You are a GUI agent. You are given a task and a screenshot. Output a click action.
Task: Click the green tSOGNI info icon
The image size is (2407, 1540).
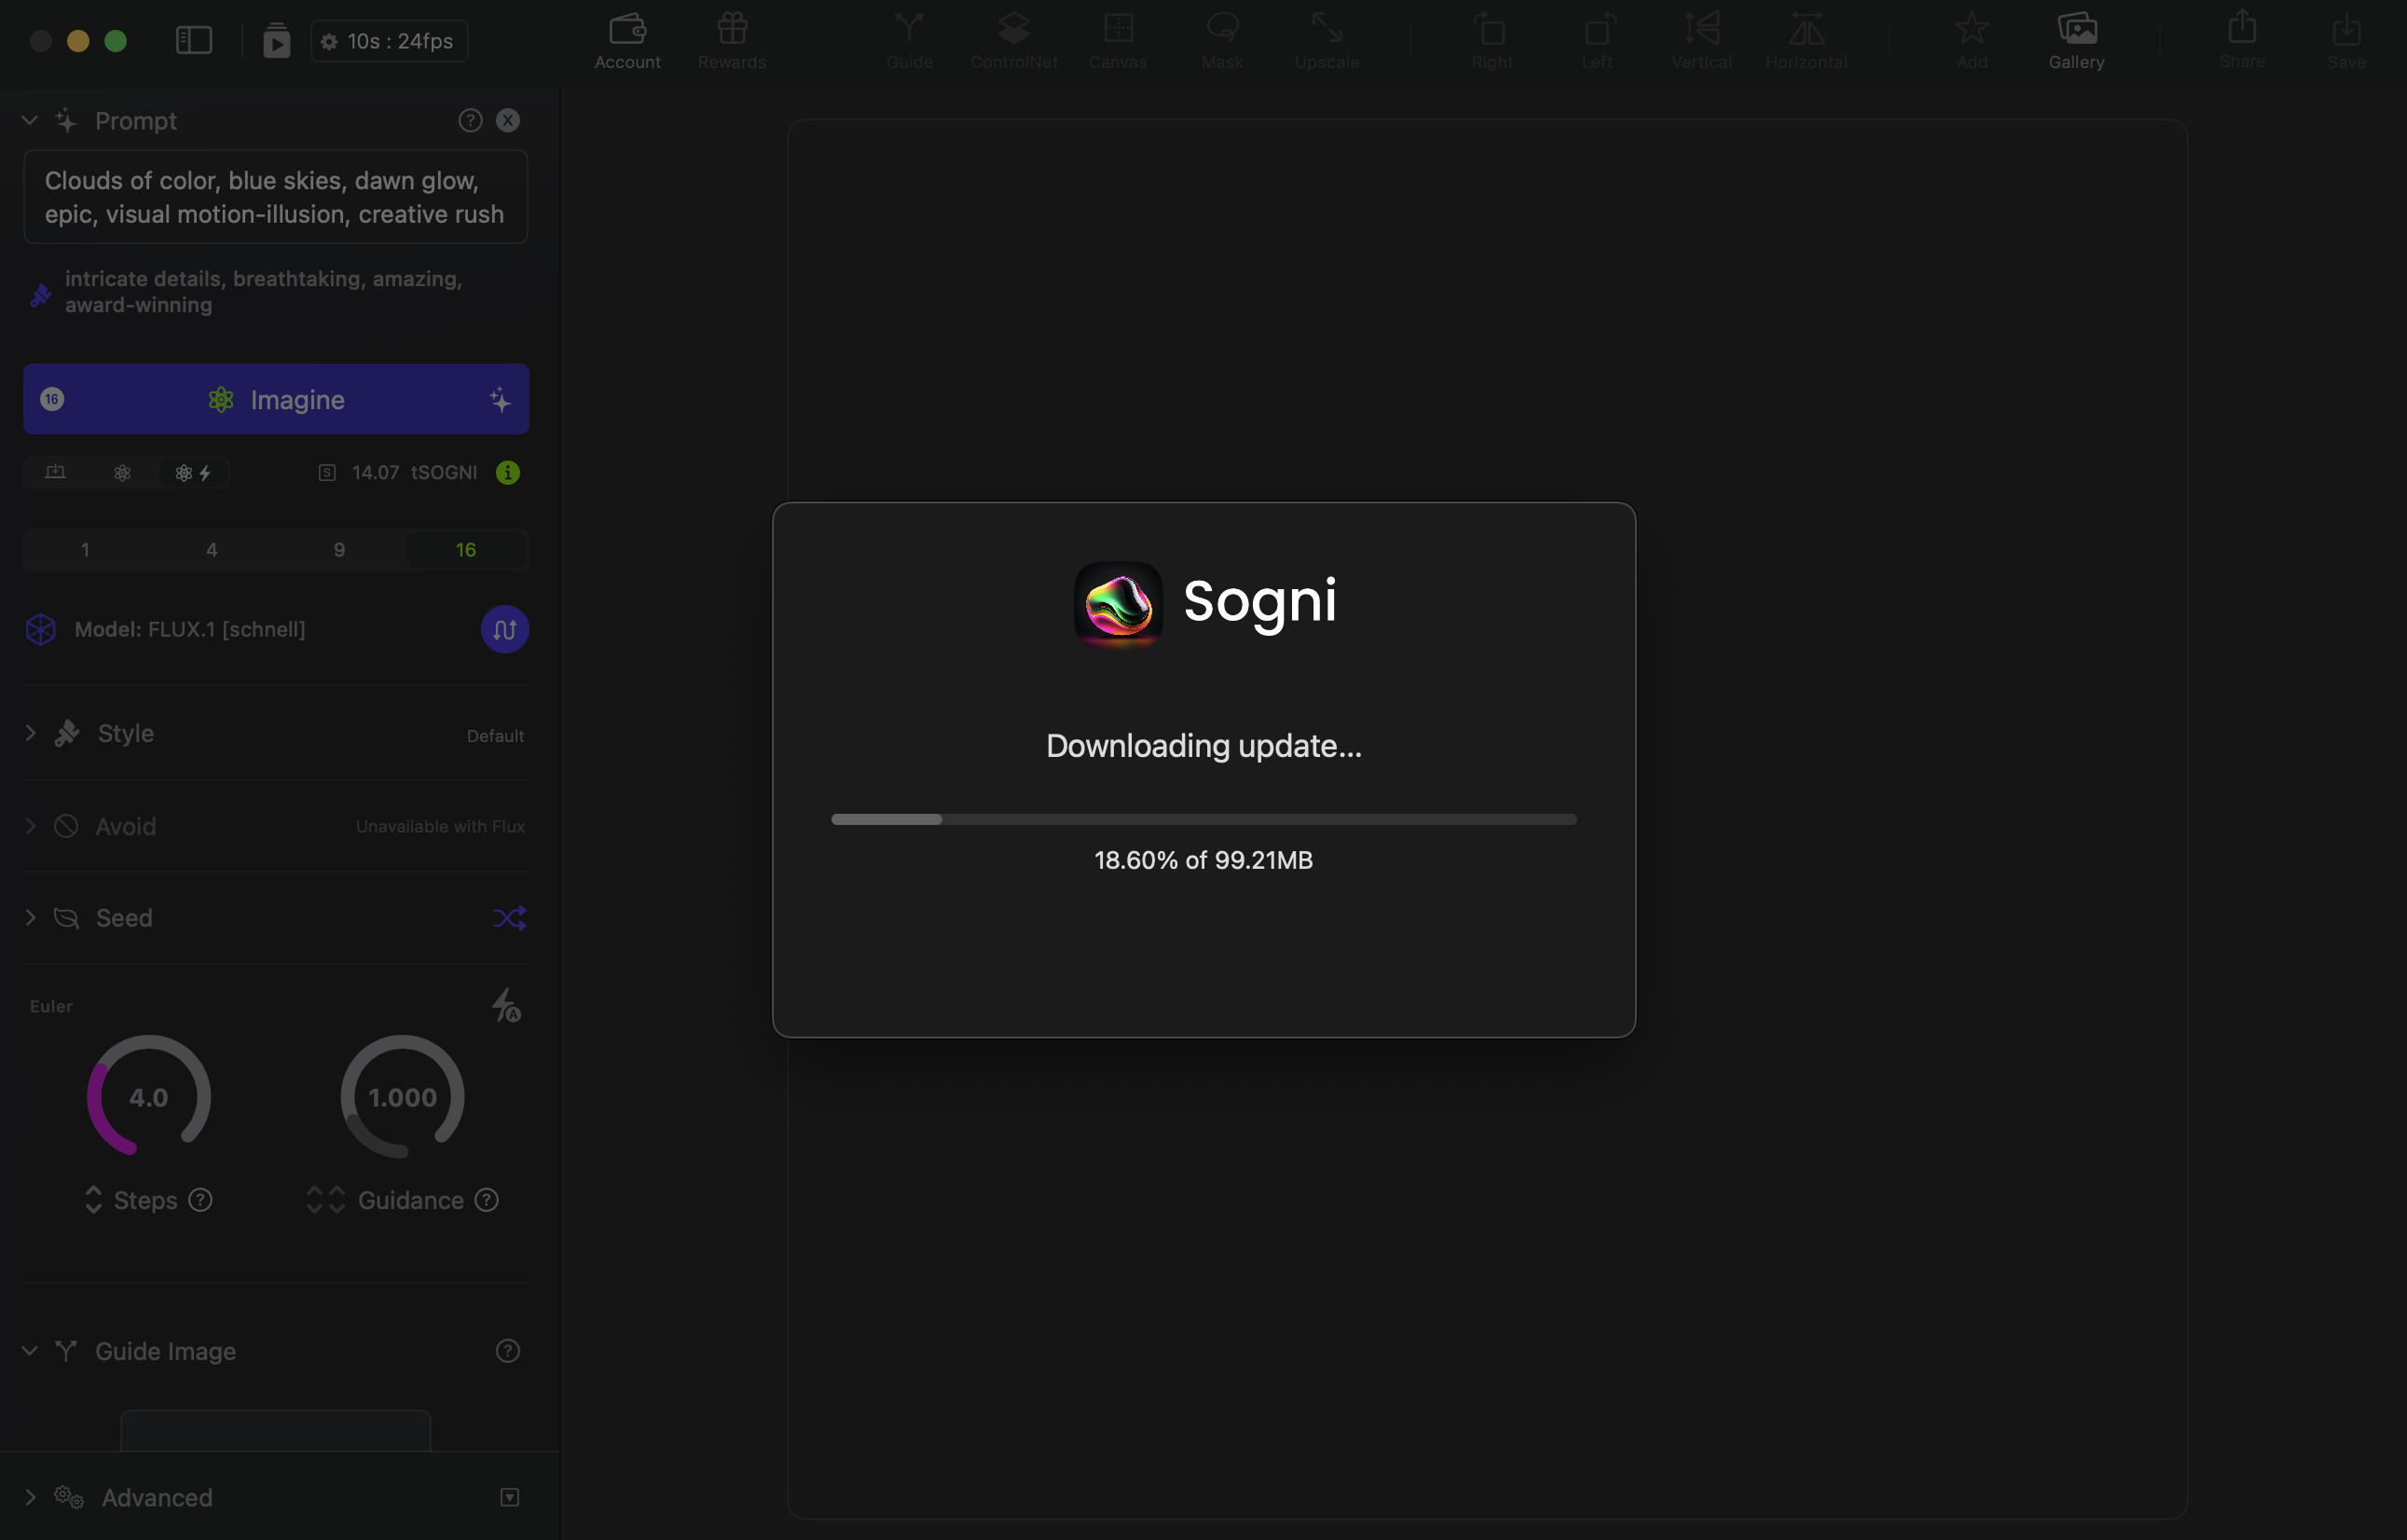[508, 473]
